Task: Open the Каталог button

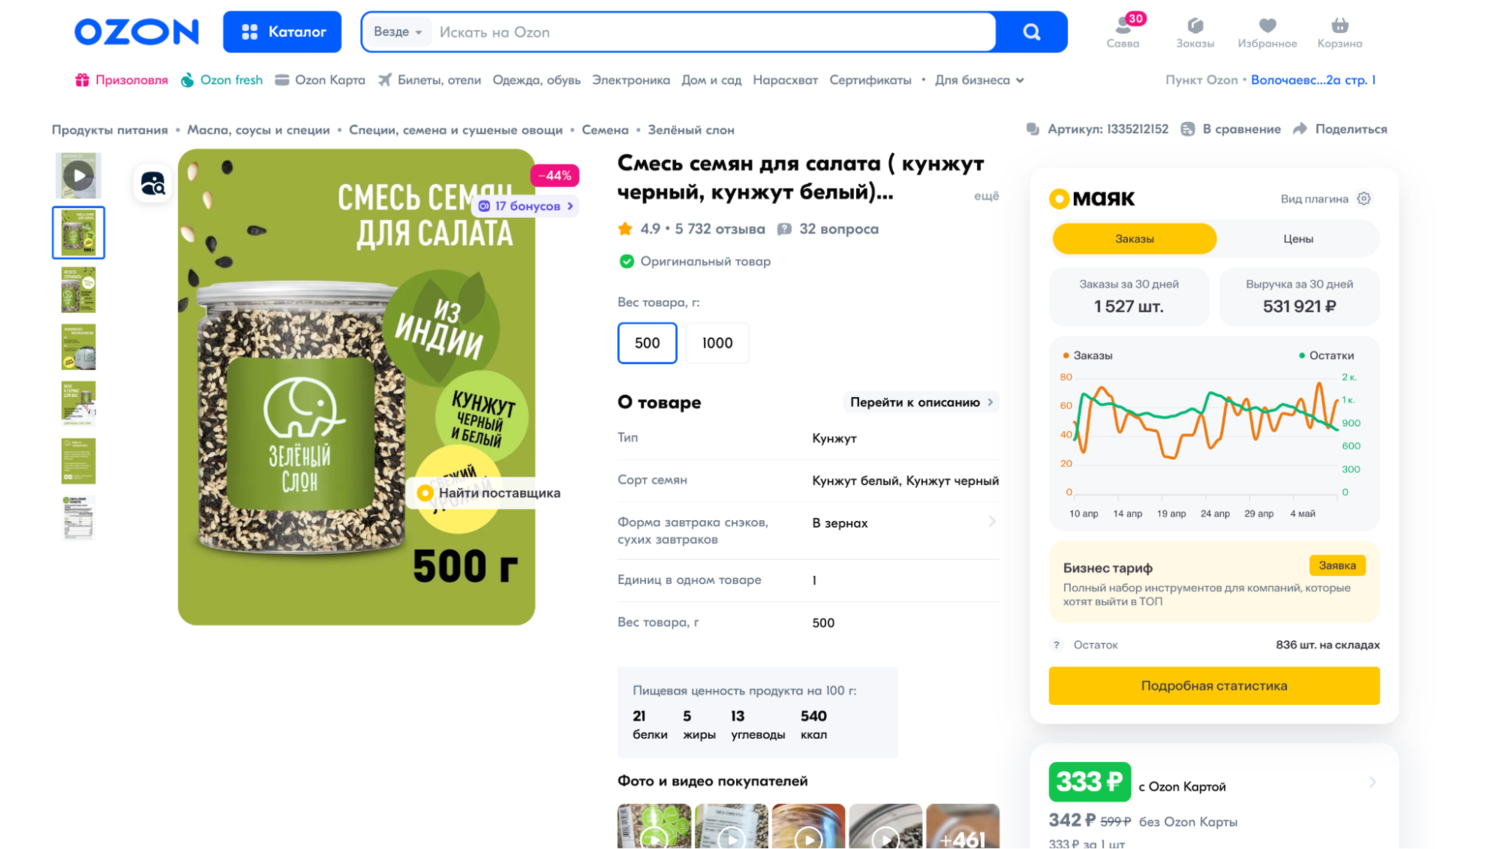Action: point(282,32)
